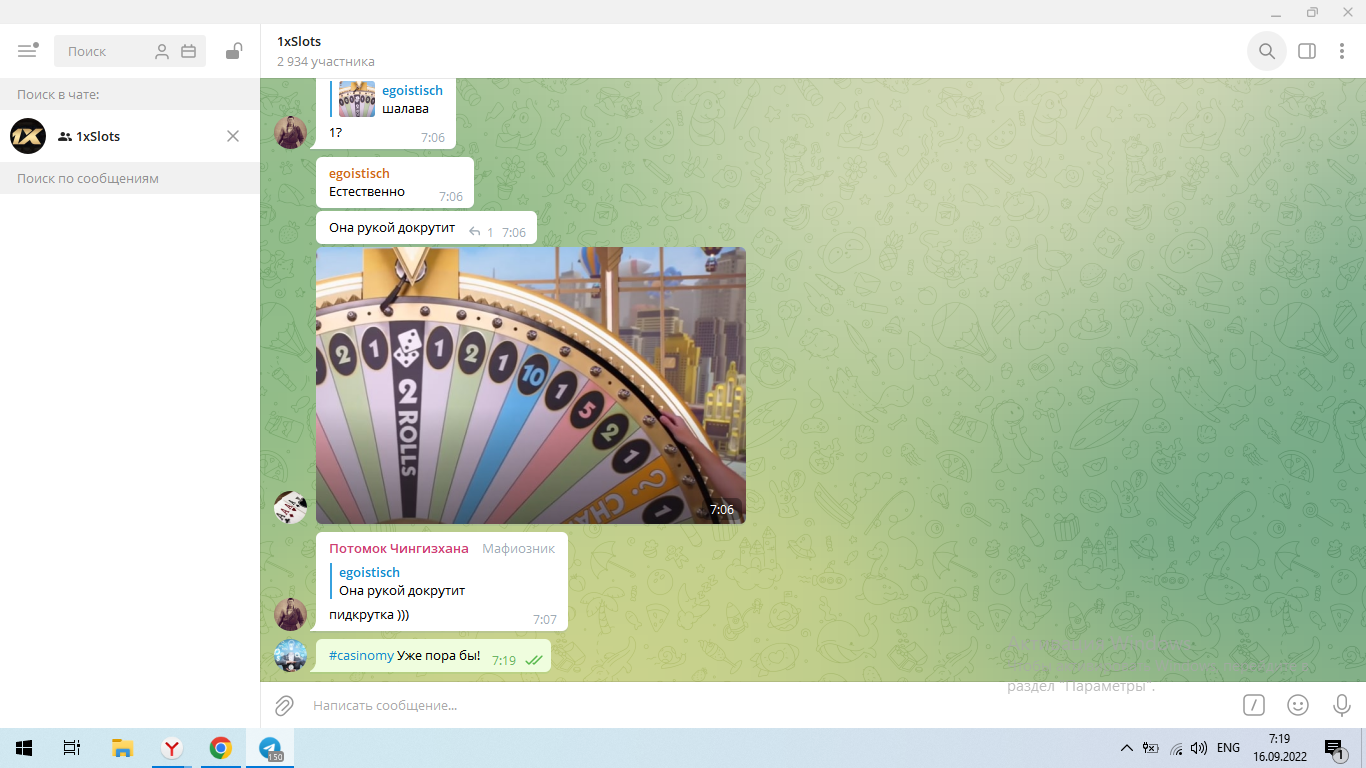Open the volume speaker tray icon

click(1199, 748)
